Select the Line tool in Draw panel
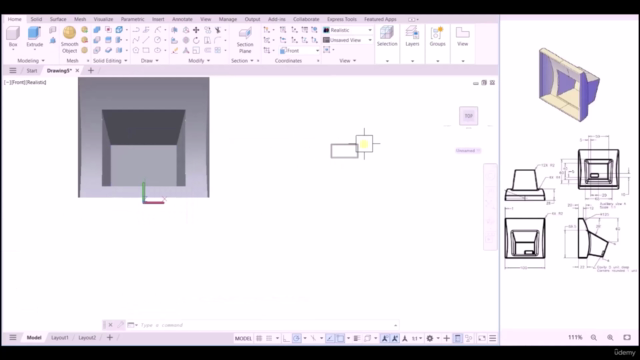 point(146,40)
